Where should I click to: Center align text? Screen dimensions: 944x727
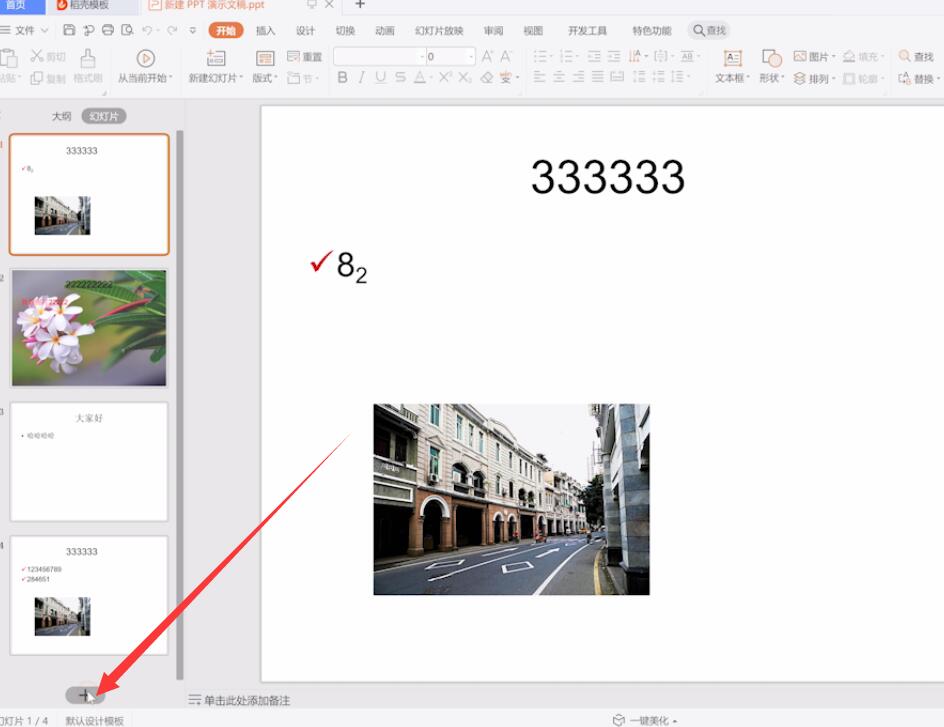click(559, 77)
